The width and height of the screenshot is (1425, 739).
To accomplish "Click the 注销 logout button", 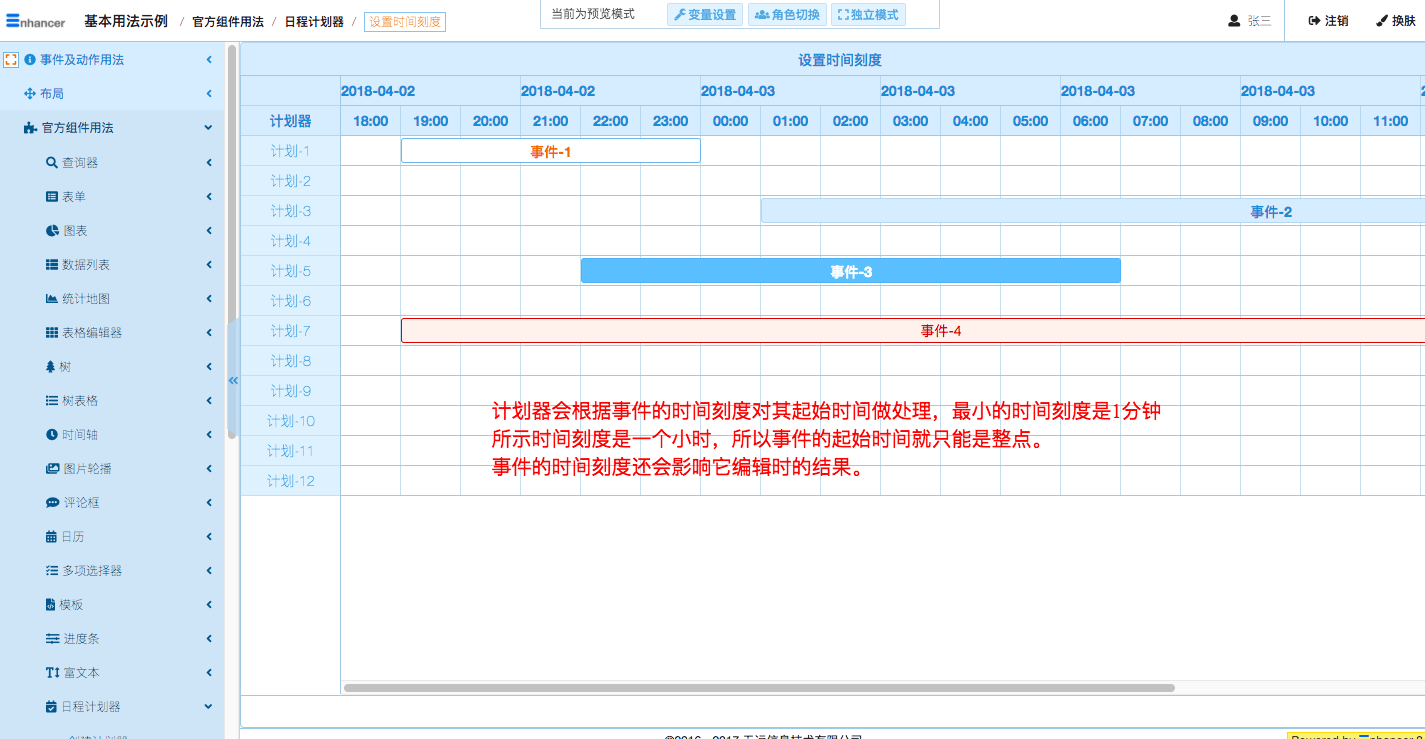I will tap(1328, 21).
